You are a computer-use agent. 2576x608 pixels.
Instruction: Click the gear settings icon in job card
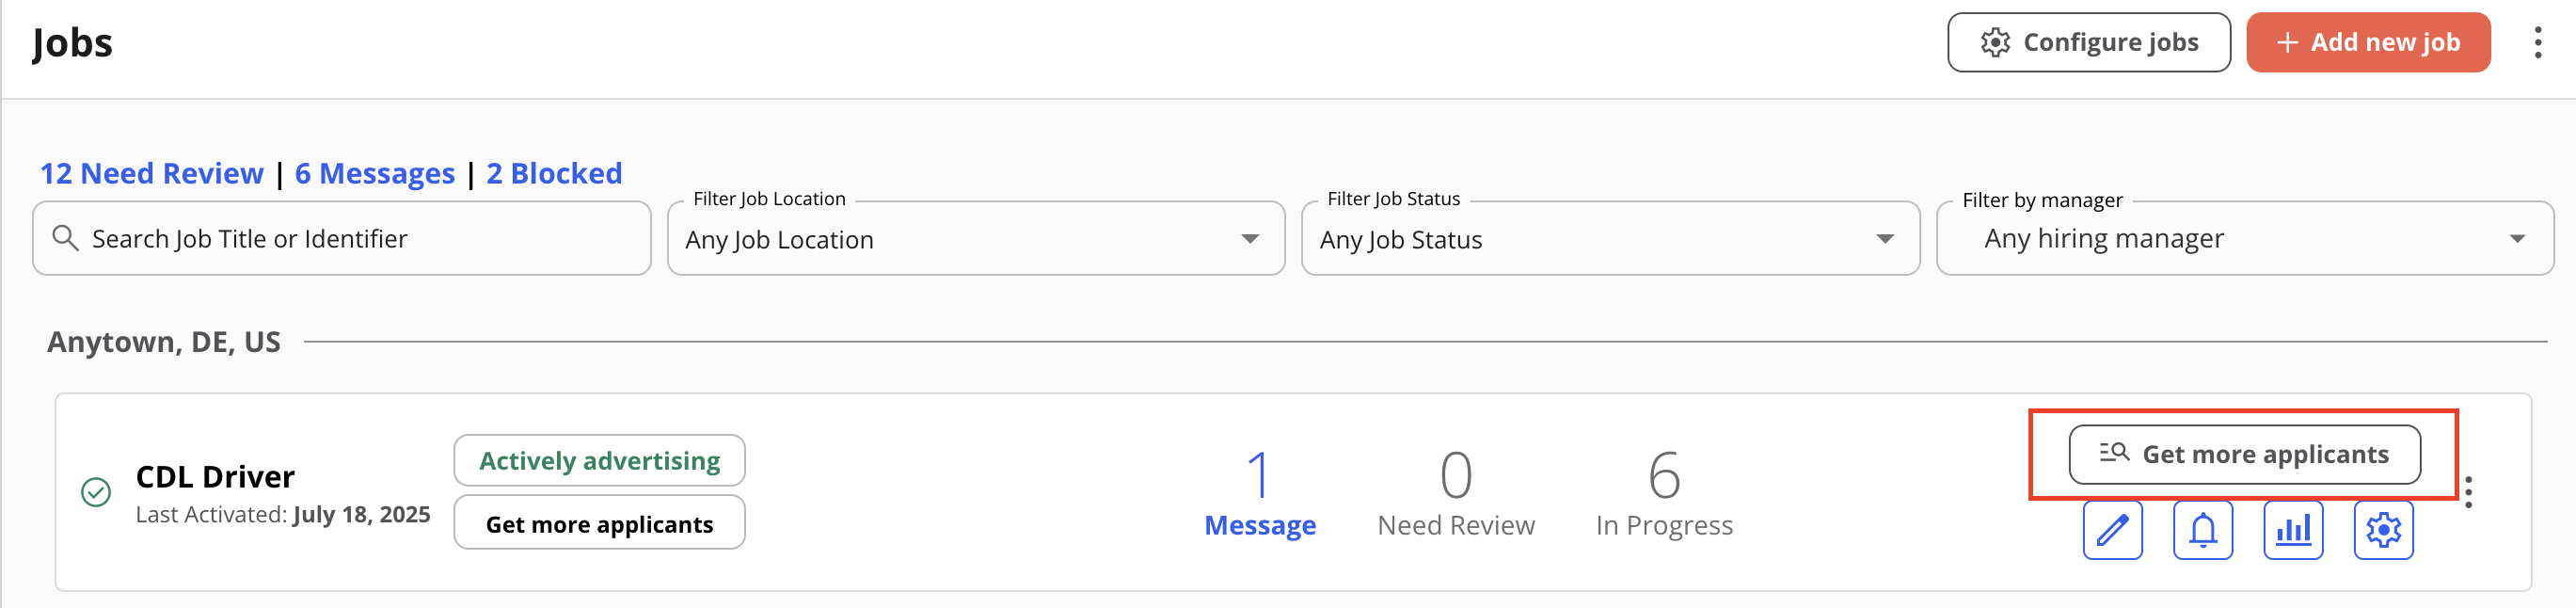pyautogui.click(x=2383, y=530)
